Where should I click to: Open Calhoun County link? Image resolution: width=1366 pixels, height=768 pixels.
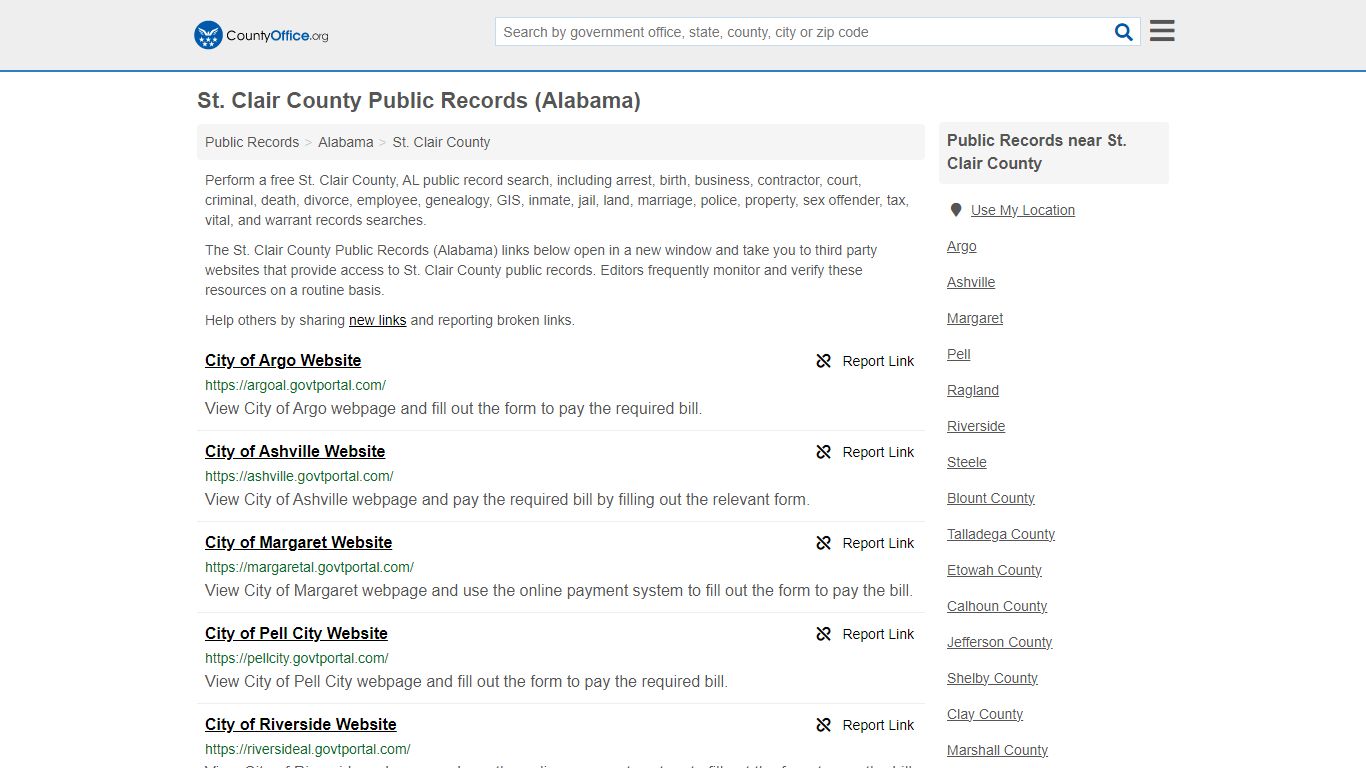coord(997,606)
